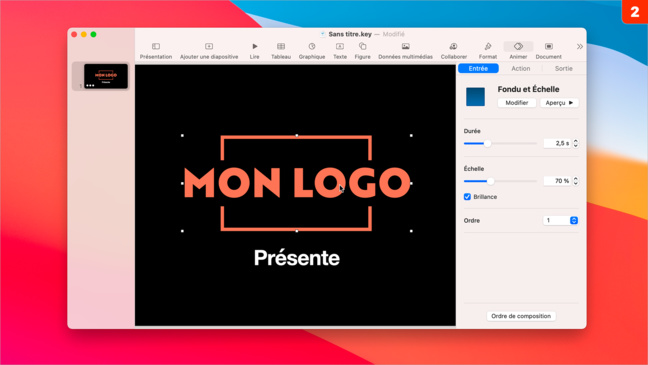Screen dimensions: 648x365
Task: Open the Document inspector
Action: 548,46
